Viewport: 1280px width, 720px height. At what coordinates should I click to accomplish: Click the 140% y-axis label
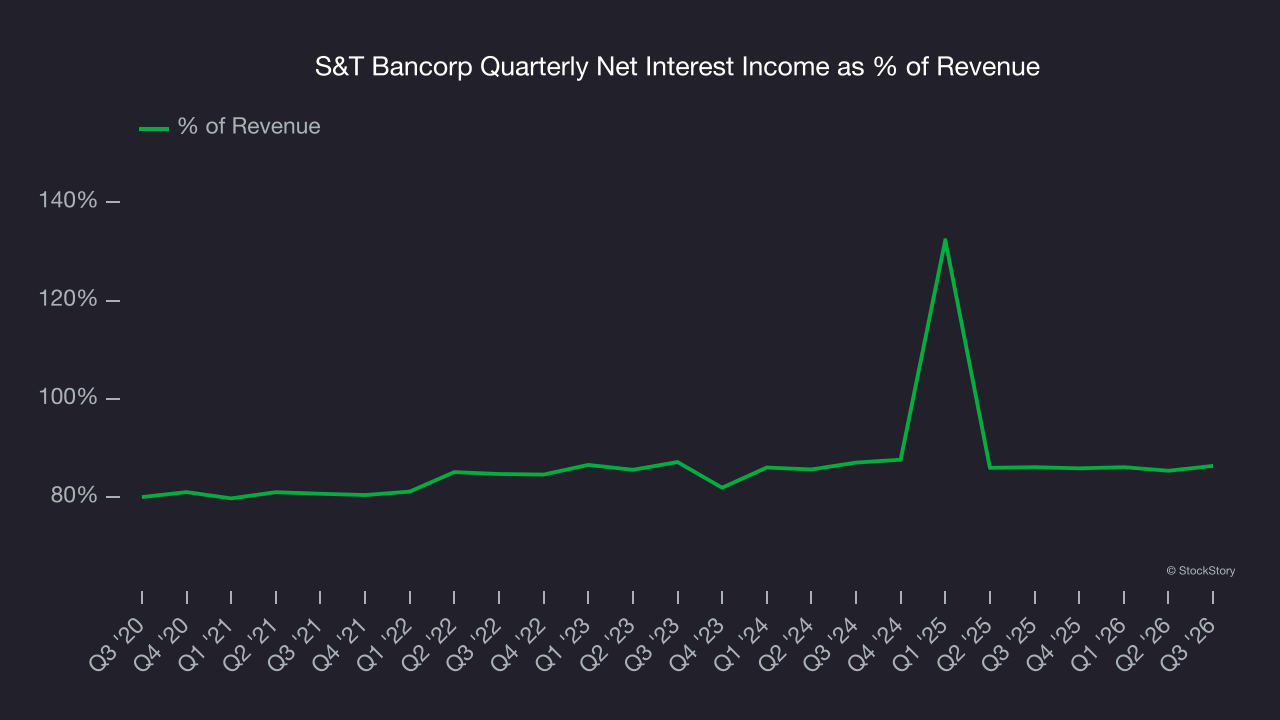(x=68, y=201)
